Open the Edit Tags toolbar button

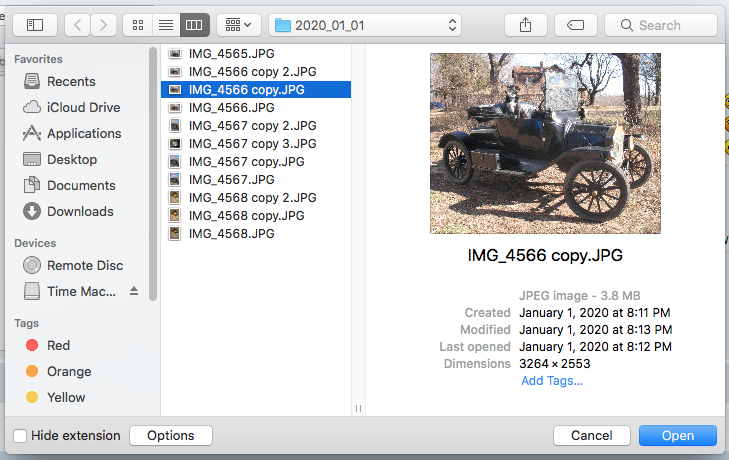point(575,25)
